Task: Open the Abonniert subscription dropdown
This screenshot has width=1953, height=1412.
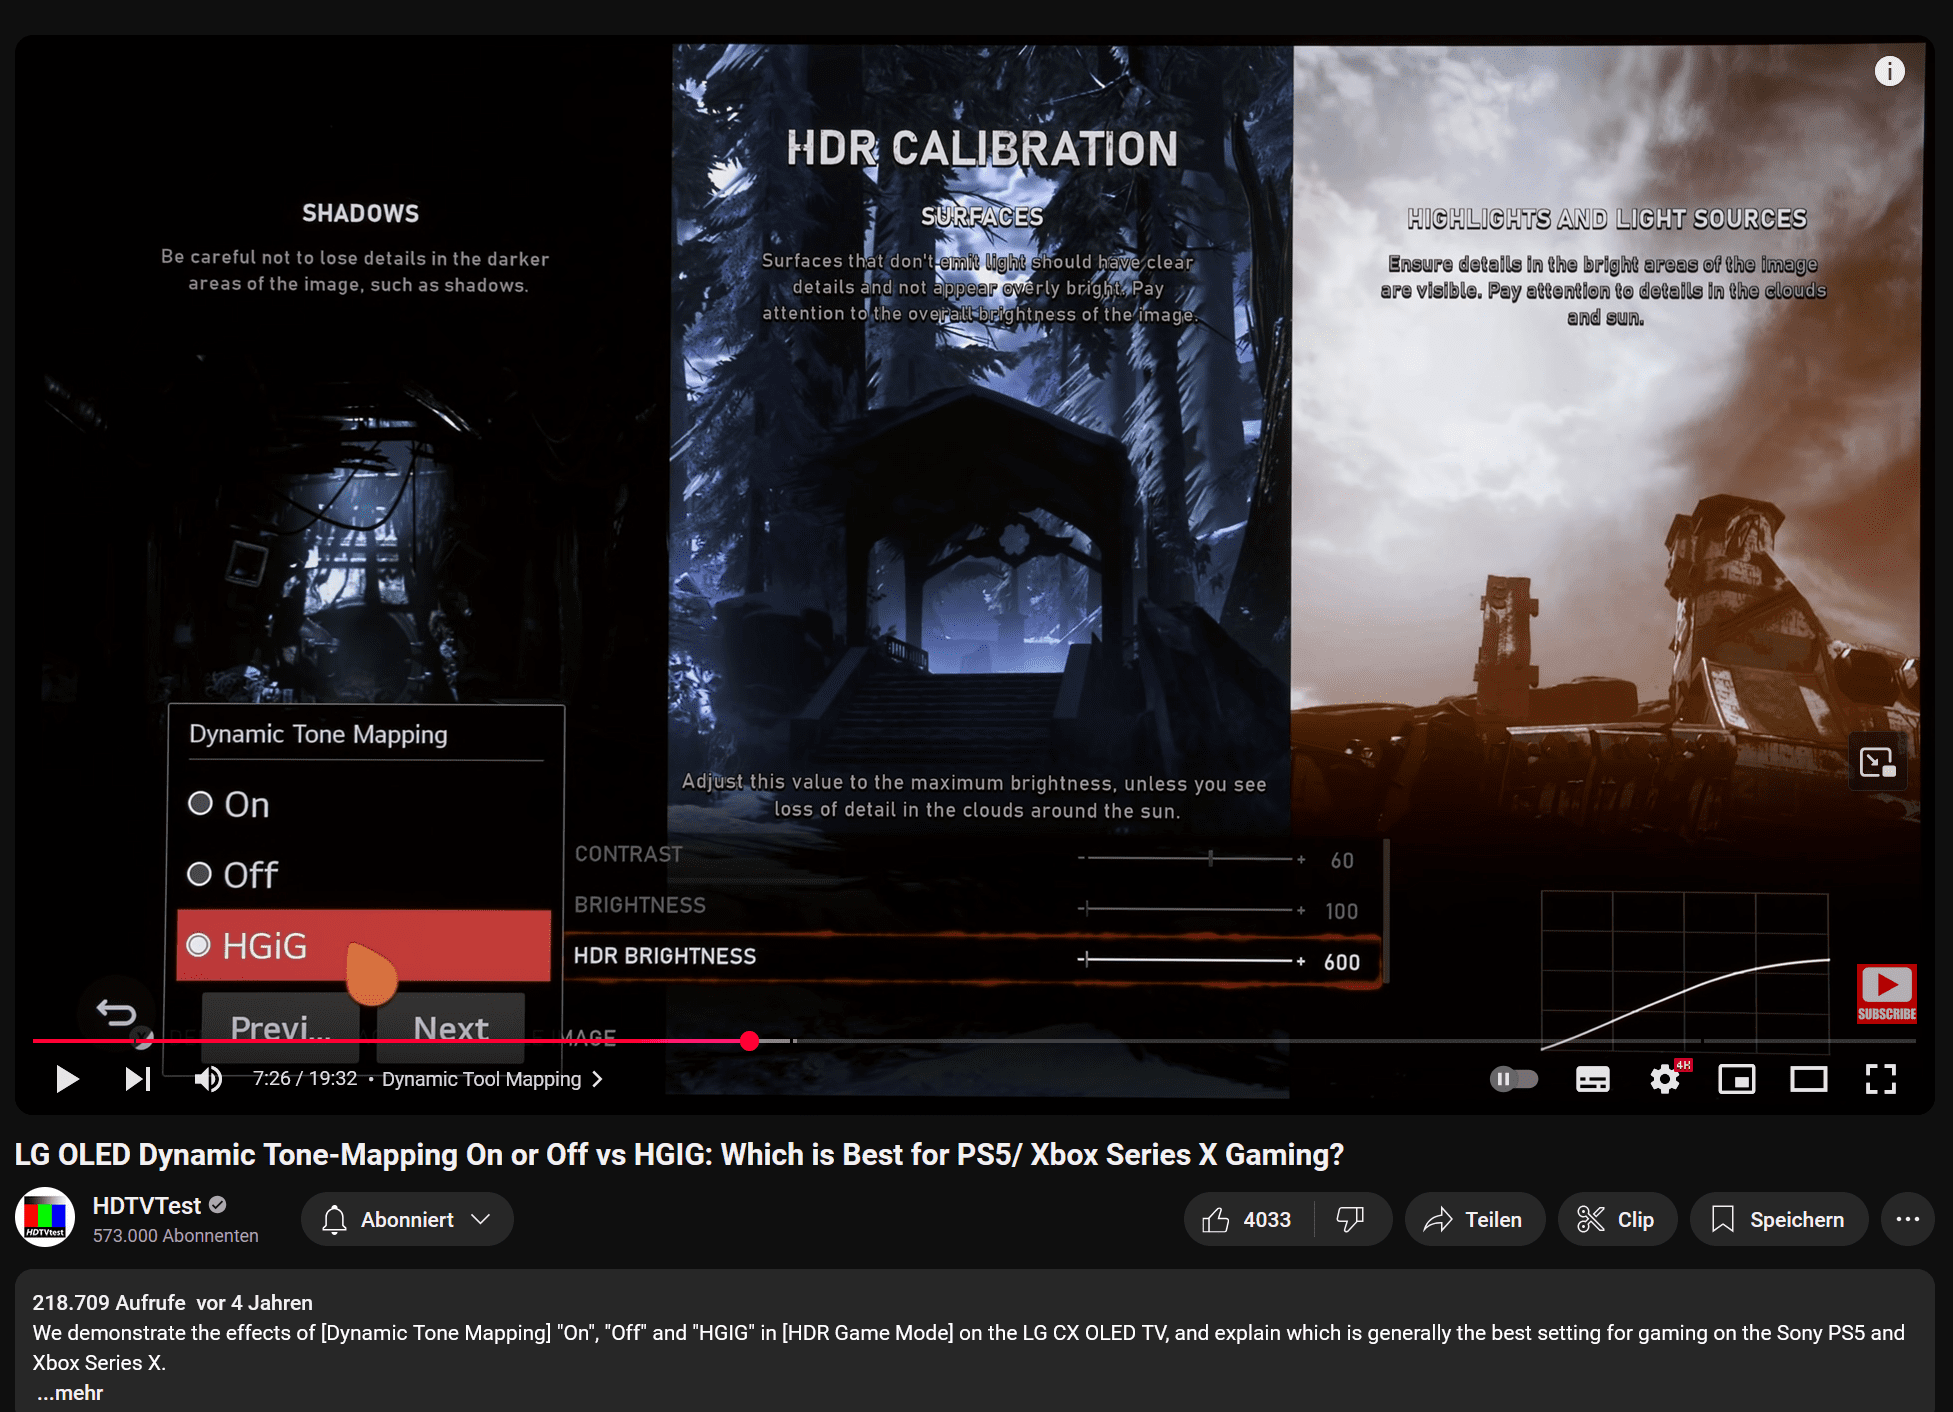Action: 407,1219
